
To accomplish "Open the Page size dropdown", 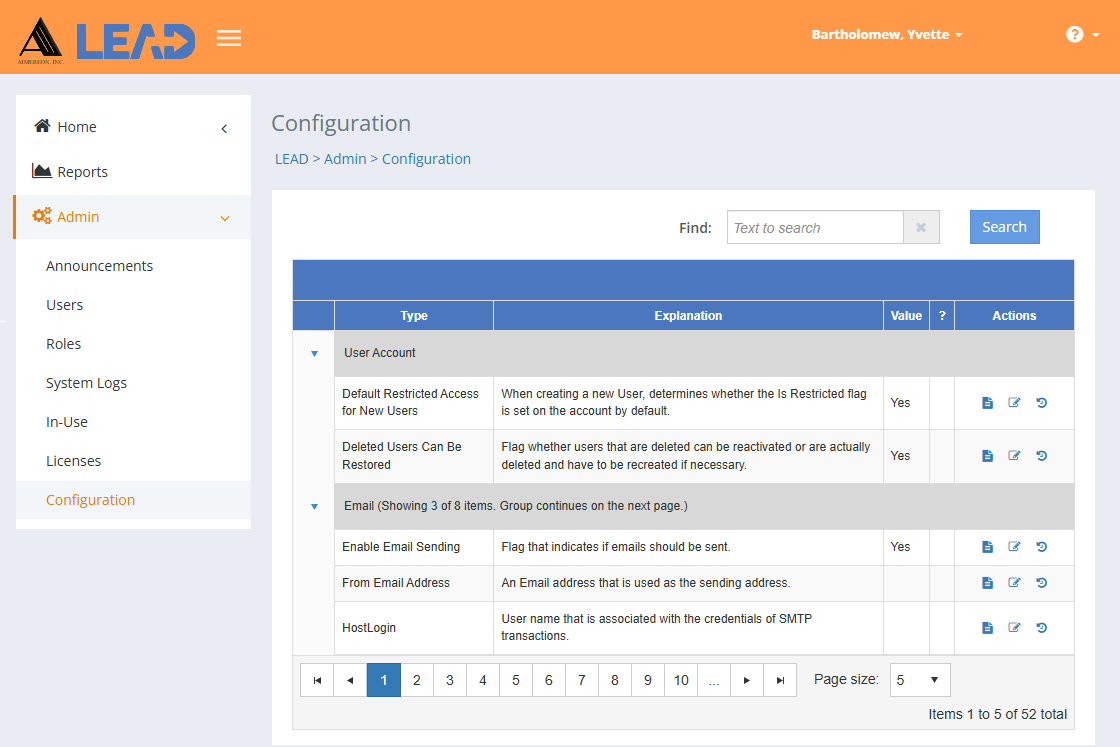I will tap(919, 680).
